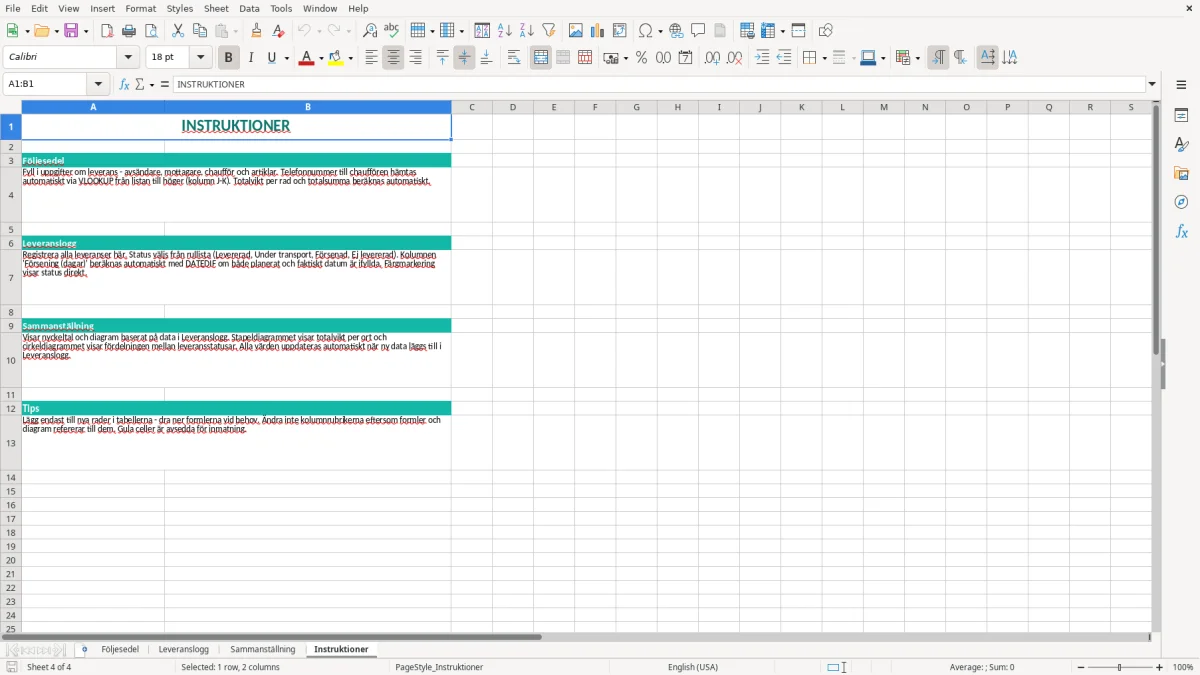Click the Copy icon
This screenshot has width=1200, height=675.
200,31
